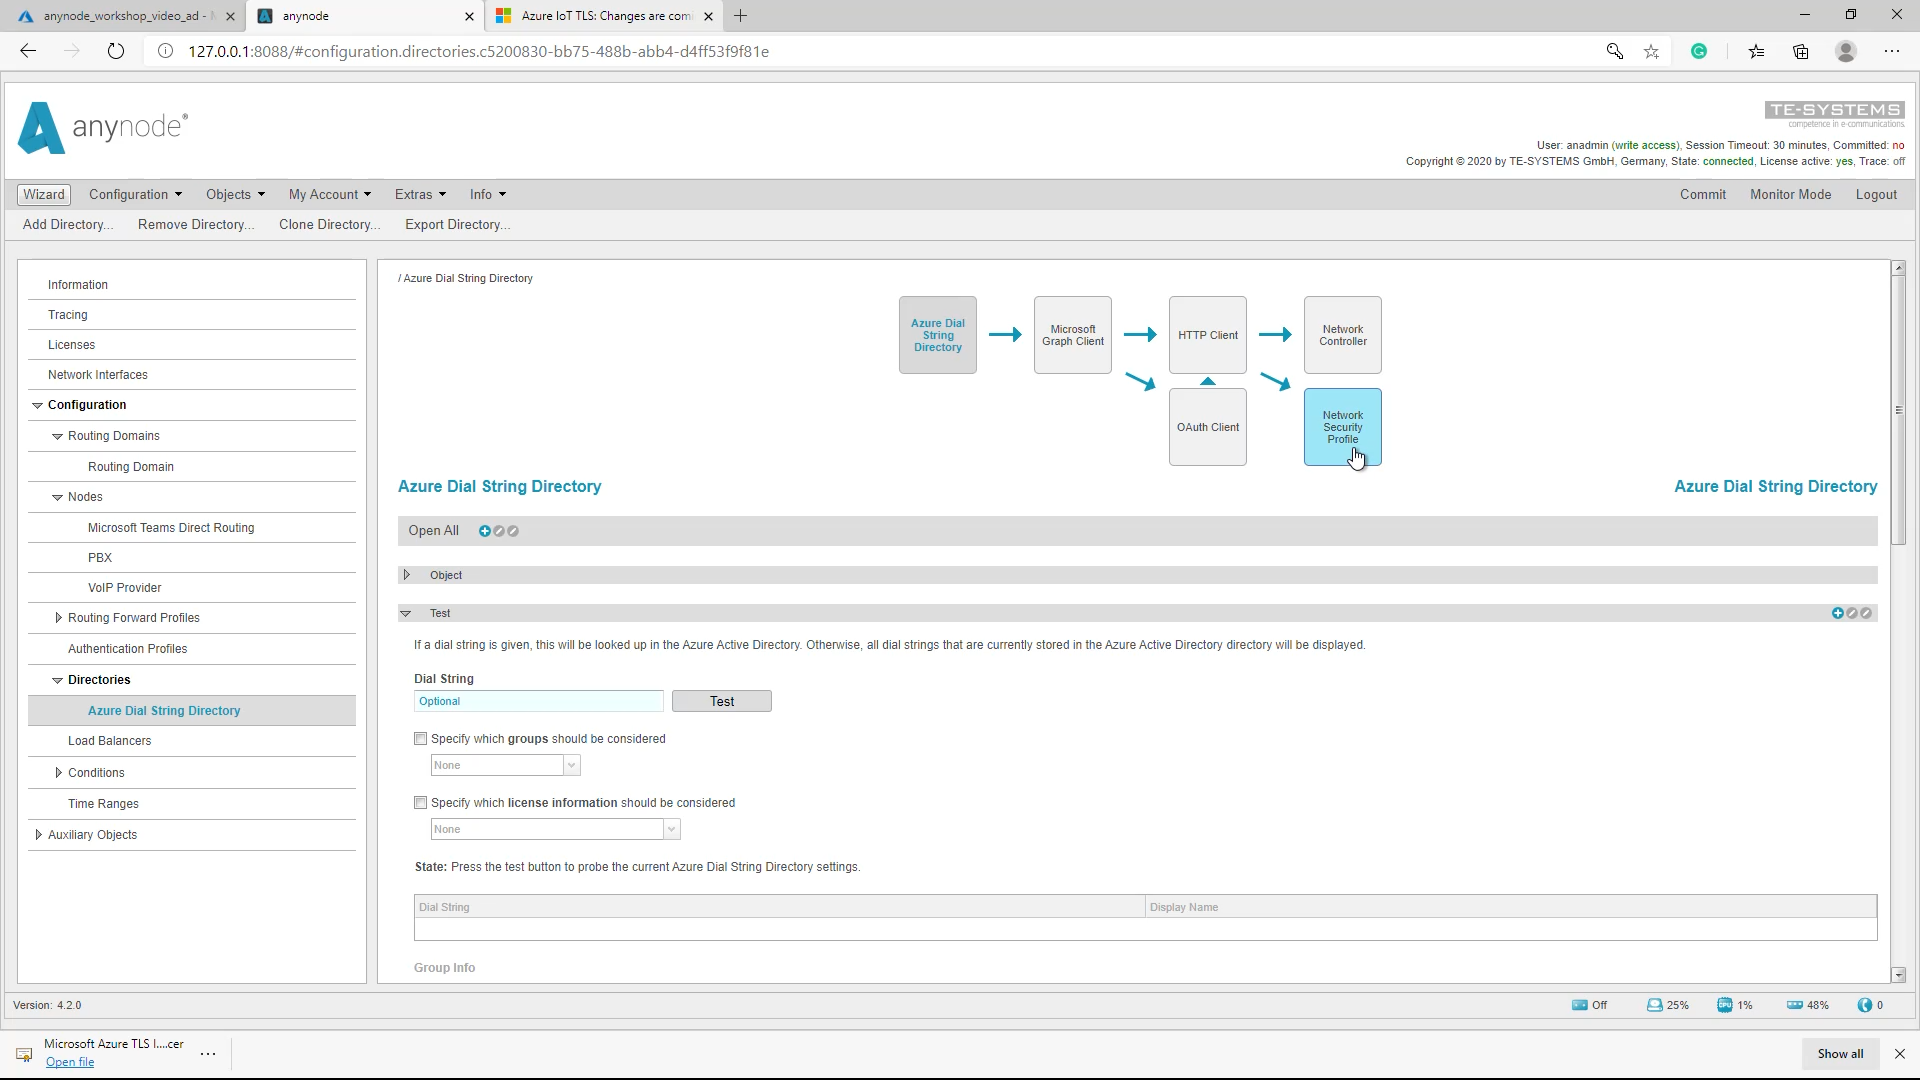1920x1080 pixels.
Task: Open the Objects menu
Action: point(235,195)
